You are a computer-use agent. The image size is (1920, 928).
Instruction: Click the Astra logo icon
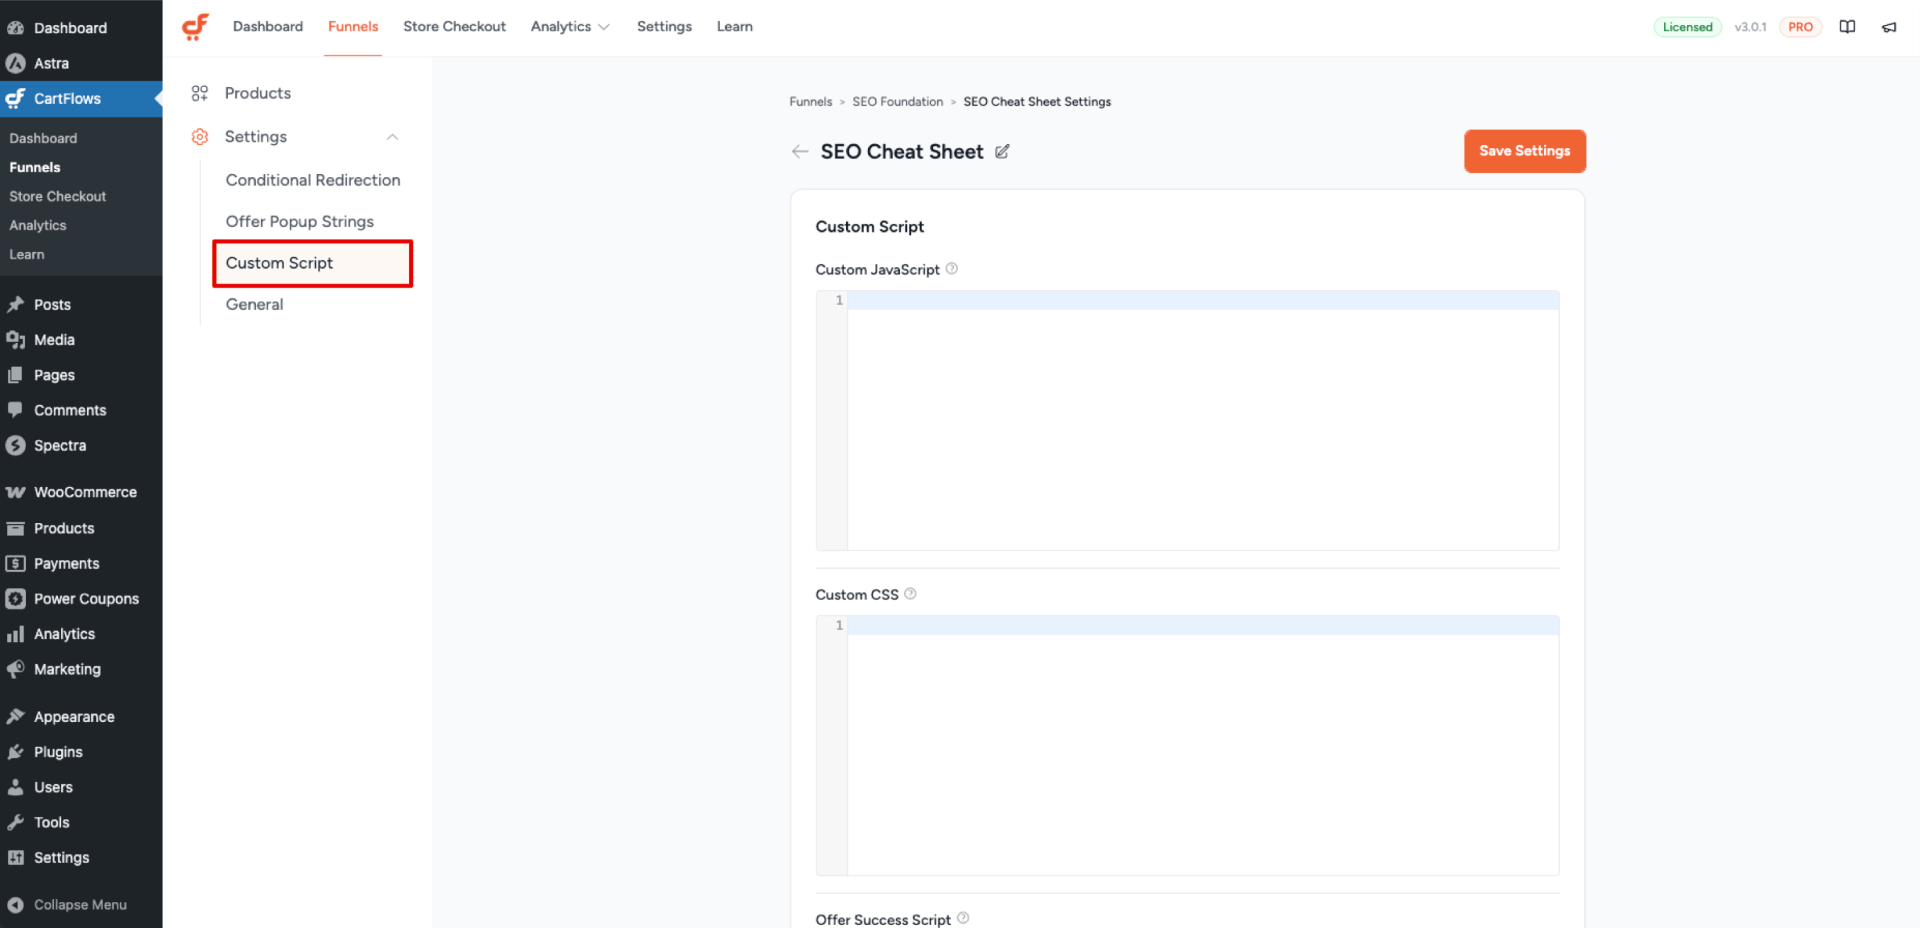pyautogui.click(x=15, y=63)
